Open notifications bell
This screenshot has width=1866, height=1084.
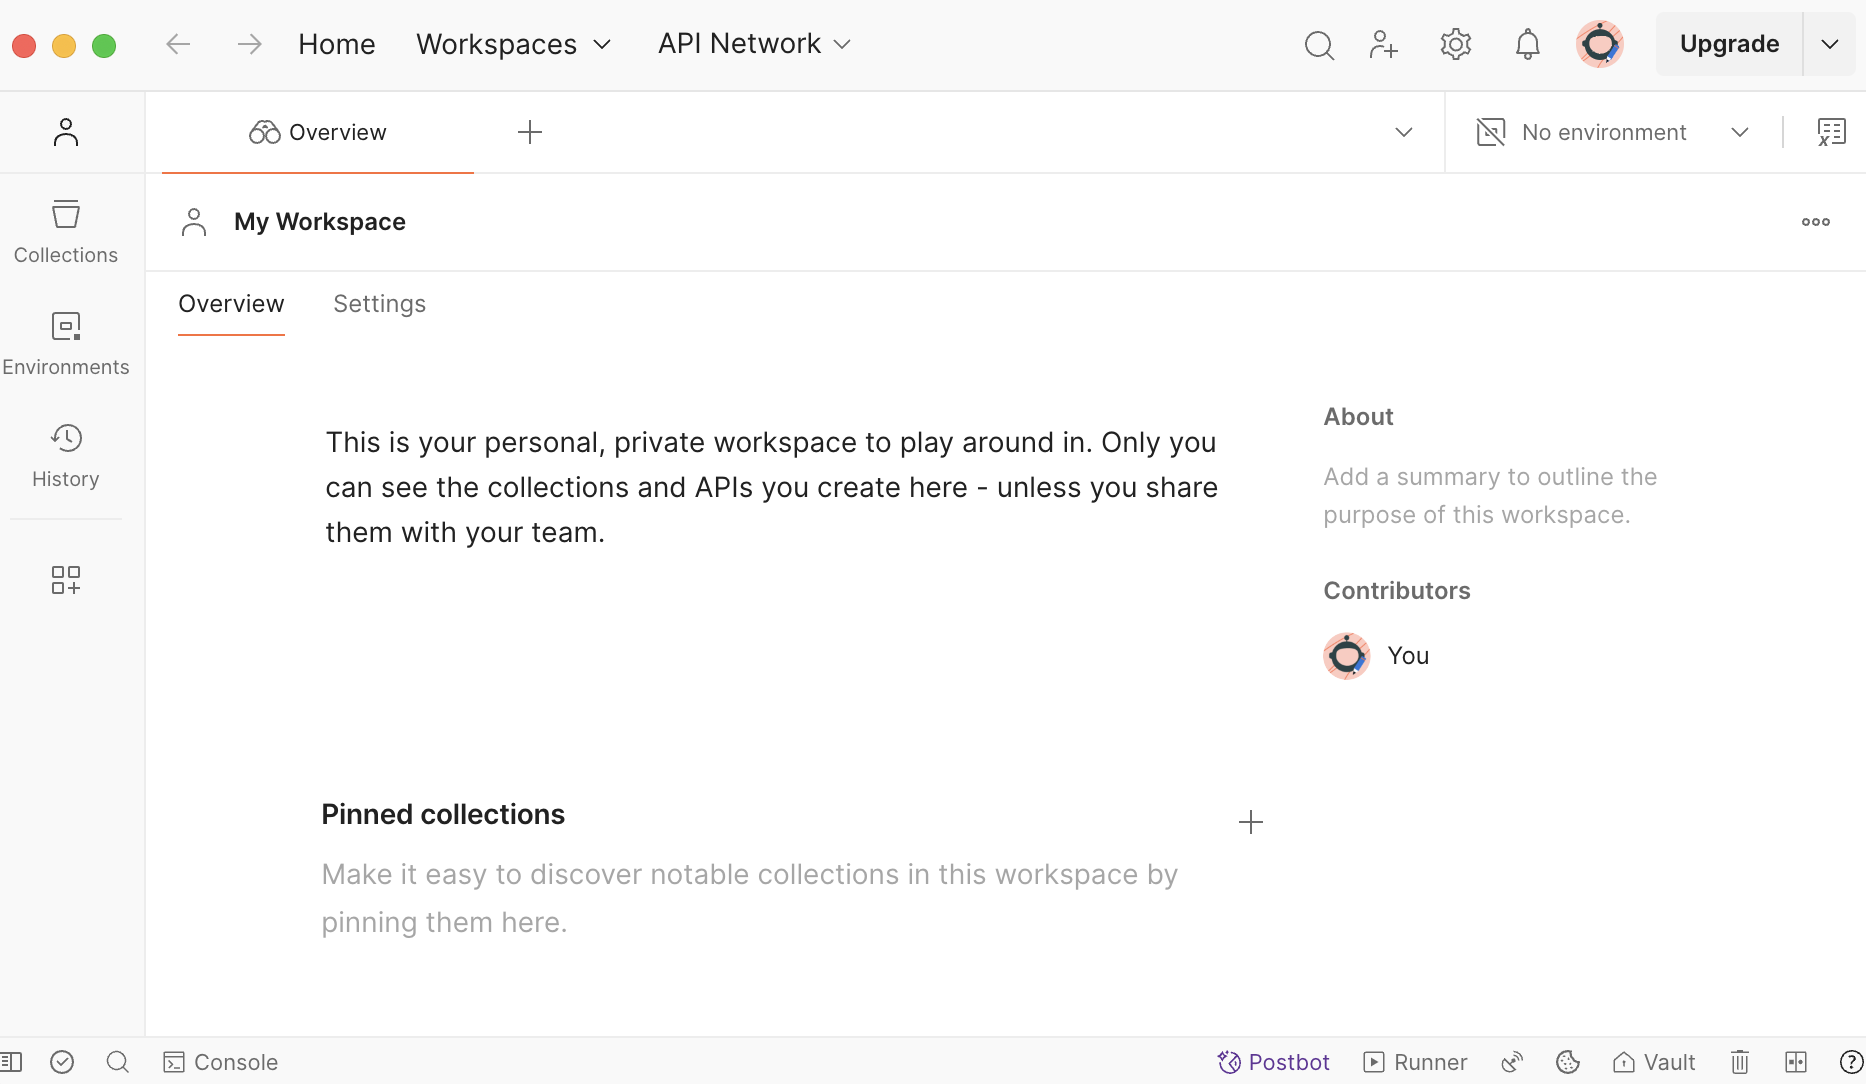(1527, 44)
